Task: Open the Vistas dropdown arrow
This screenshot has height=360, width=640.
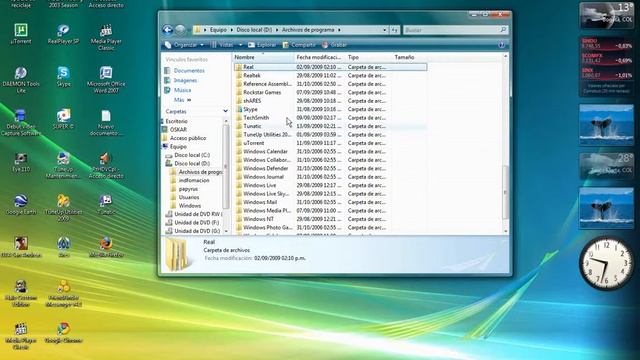Action: click(x=240, y=45)
